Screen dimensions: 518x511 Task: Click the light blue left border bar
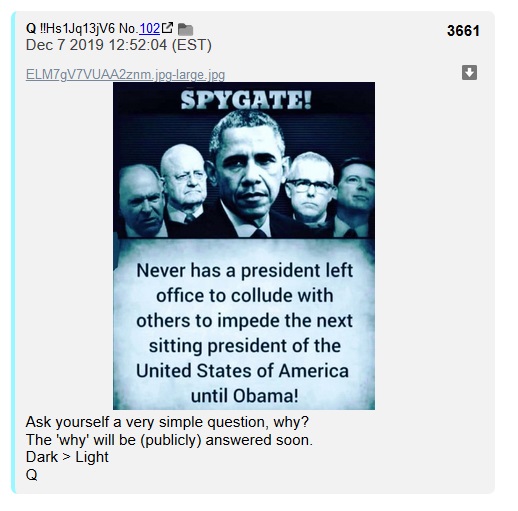[x=13, y=252]
